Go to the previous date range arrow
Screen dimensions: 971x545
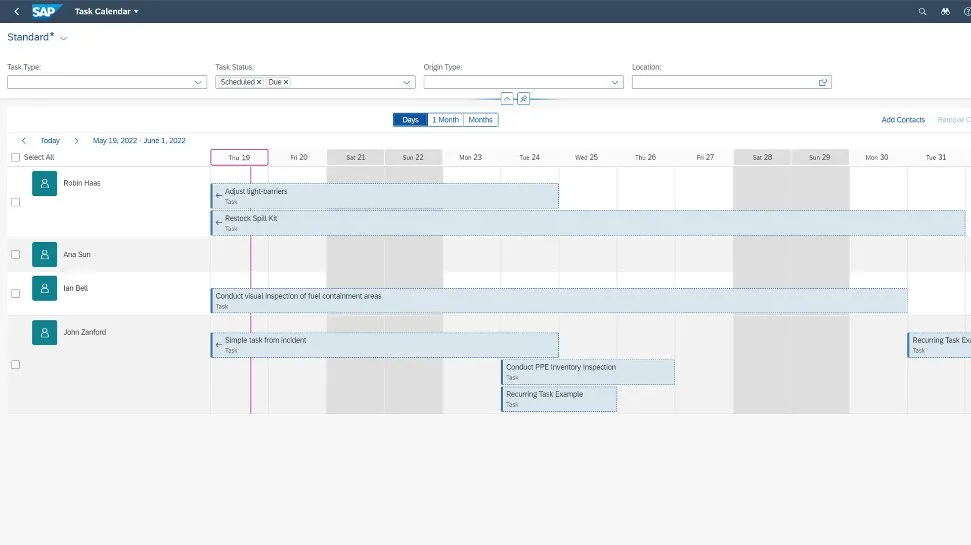(x=24, y=141)
